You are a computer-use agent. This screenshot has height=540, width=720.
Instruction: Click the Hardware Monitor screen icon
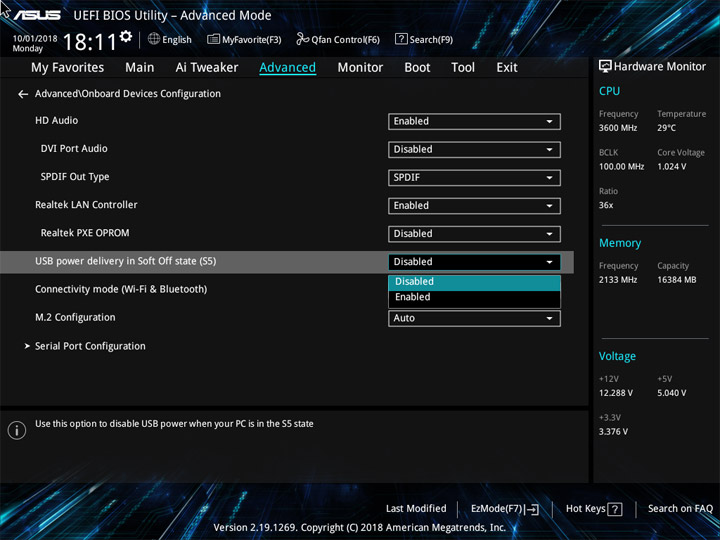click(x=605, y=67)
